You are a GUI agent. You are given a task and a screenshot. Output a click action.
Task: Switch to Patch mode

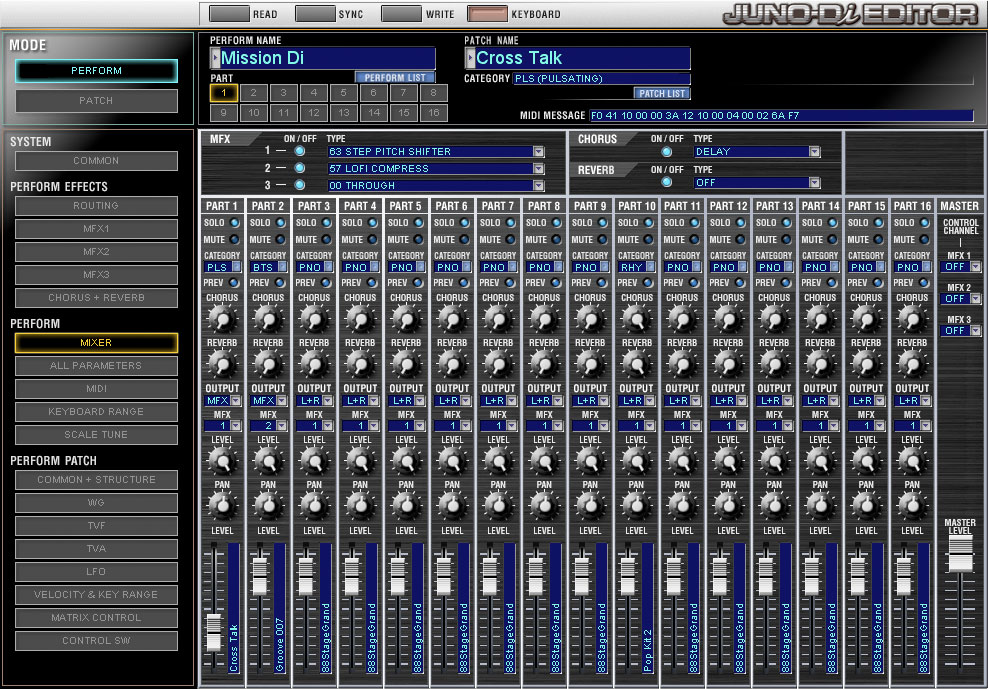coord(96,100)
